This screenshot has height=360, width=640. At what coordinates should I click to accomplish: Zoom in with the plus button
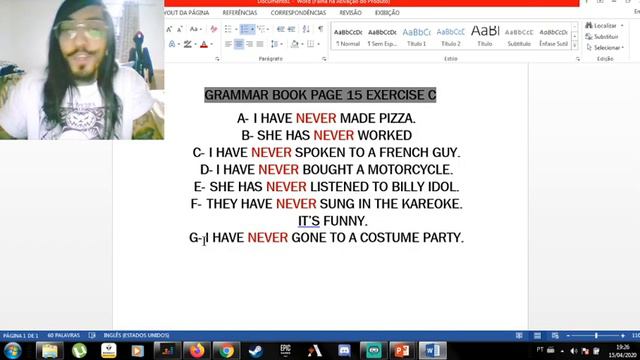622,335
